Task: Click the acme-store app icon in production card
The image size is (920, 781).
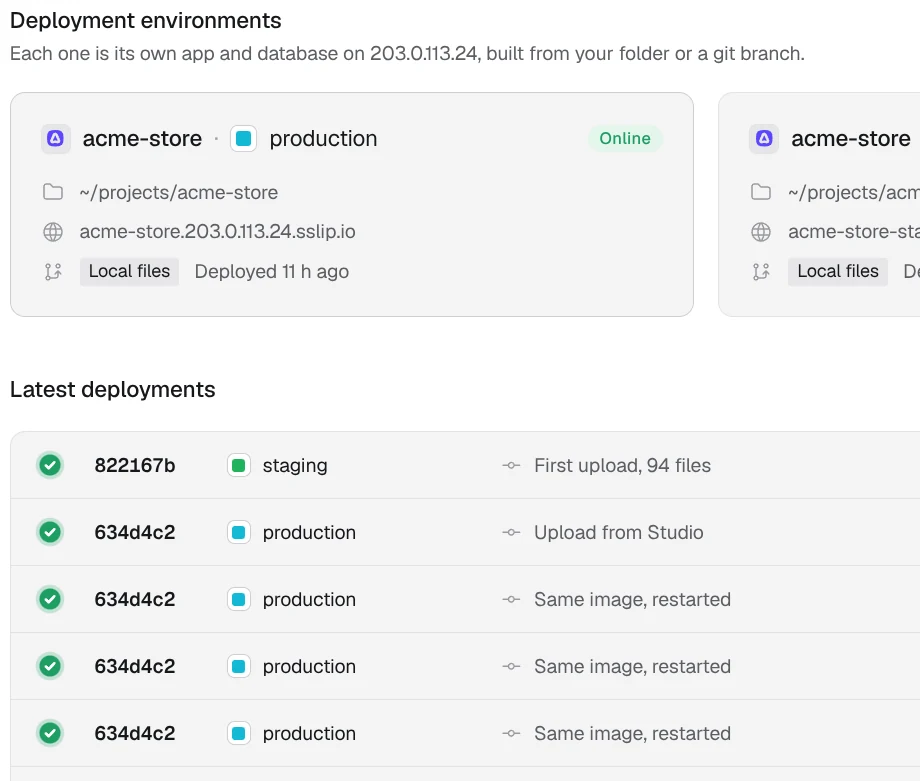Action: [x=56, y=139]
